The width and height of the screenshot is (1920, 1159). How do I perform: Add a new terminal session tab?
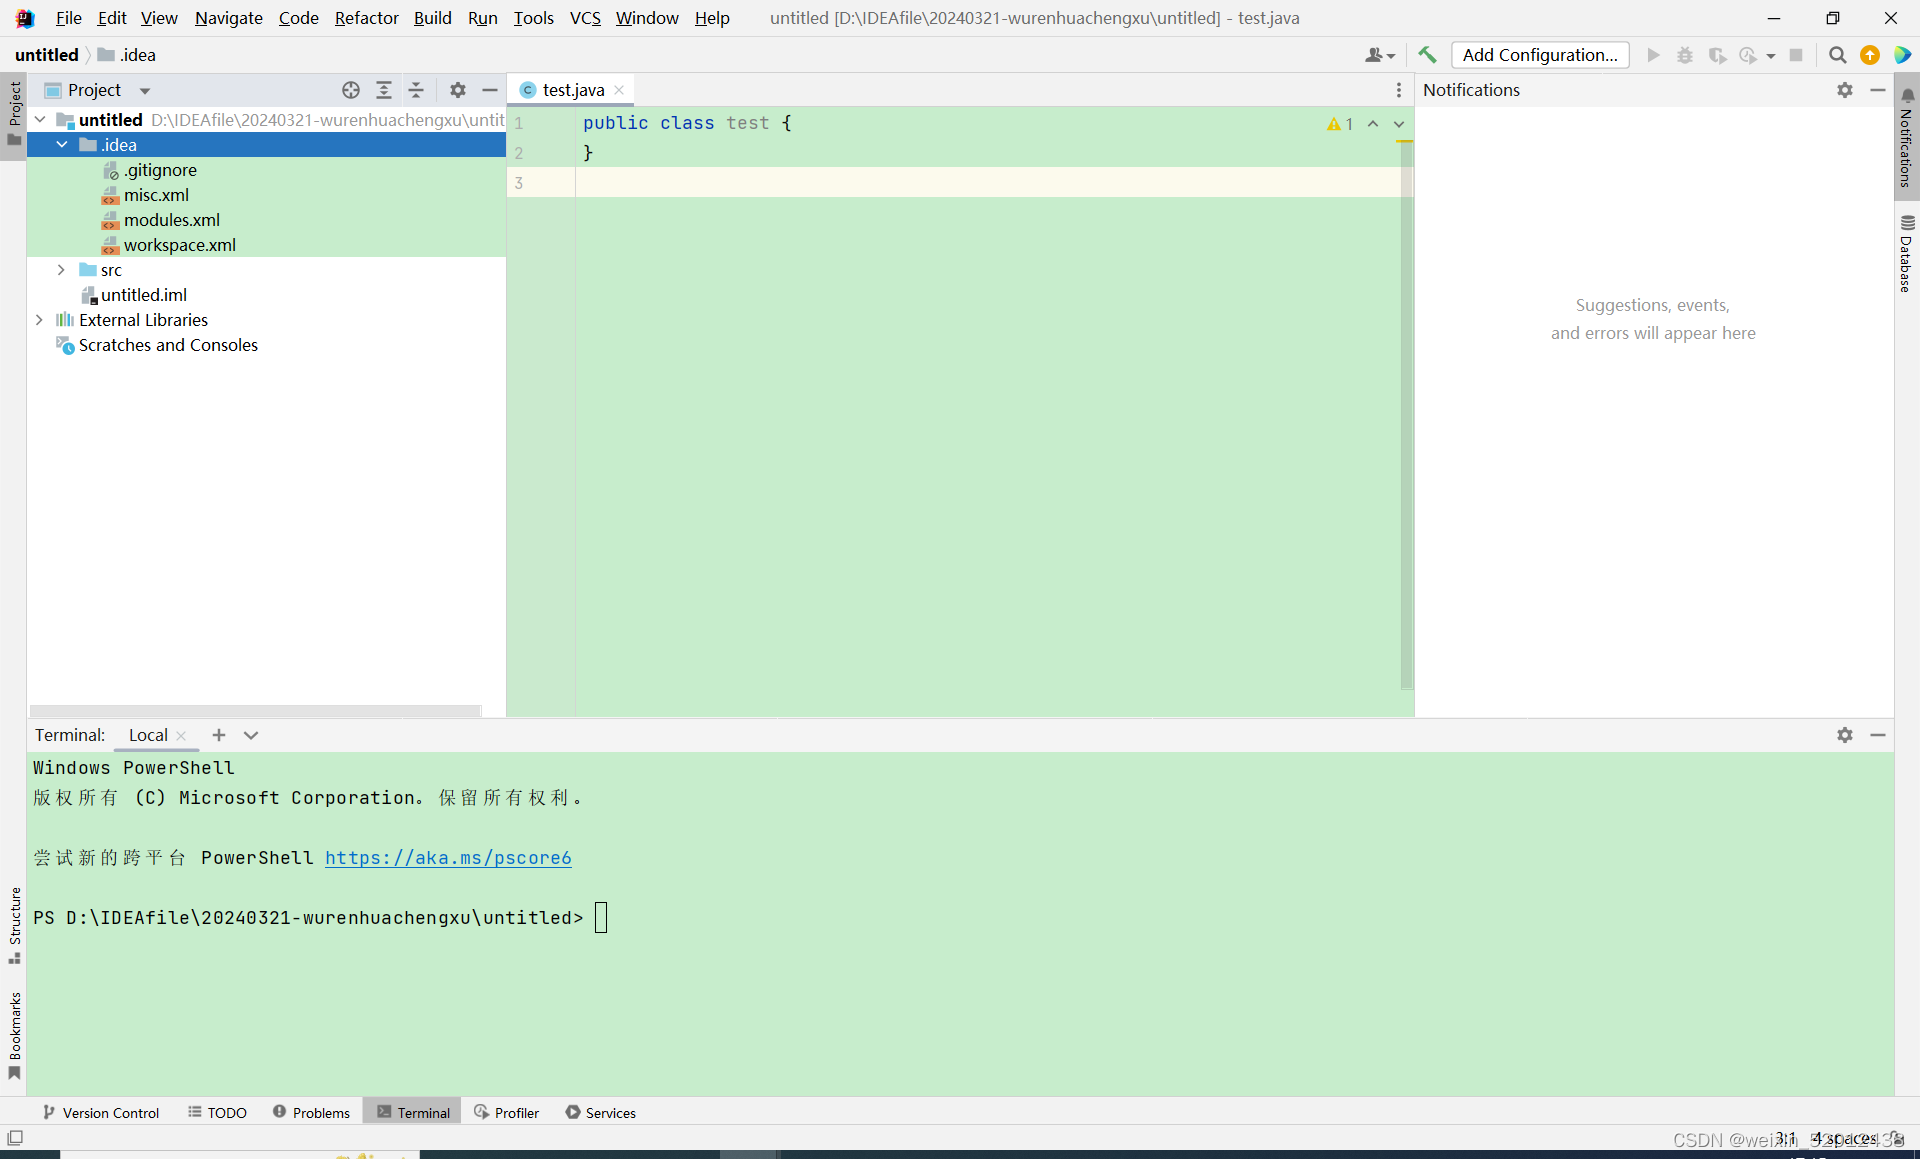[219, 735]
